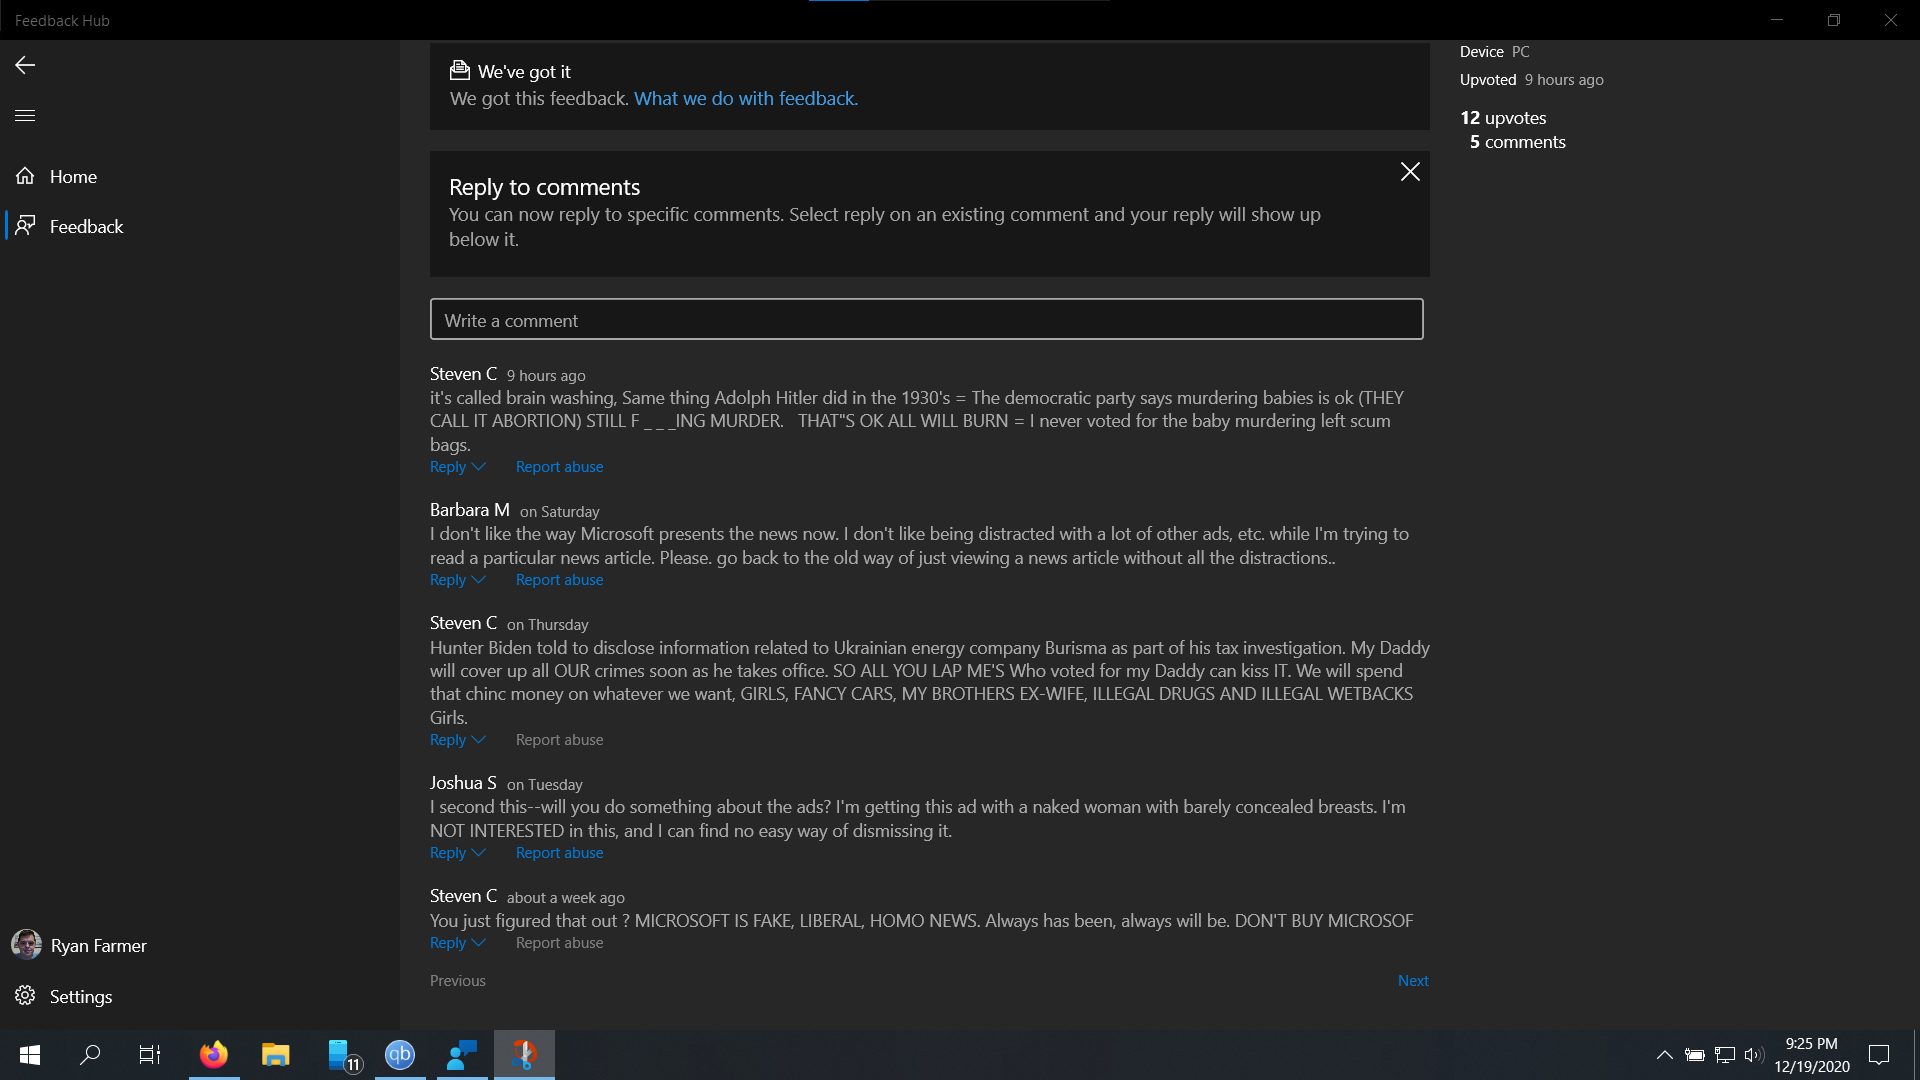Open Settings from the sidebar
Viewport: 1920px width, 1080px height.
coord(200,996)
